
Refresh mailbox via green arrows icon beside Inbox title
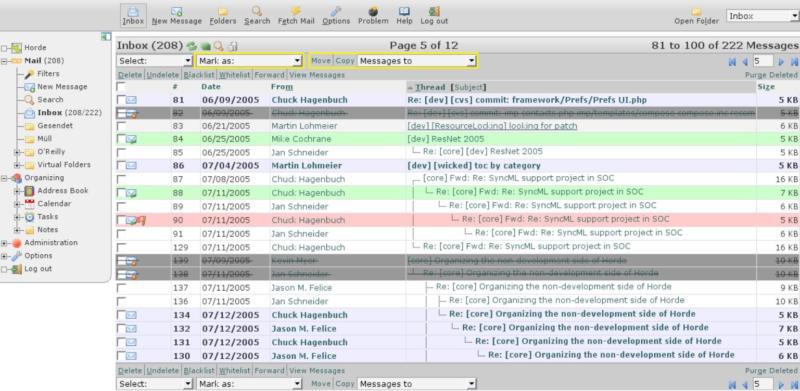[192, 46]
